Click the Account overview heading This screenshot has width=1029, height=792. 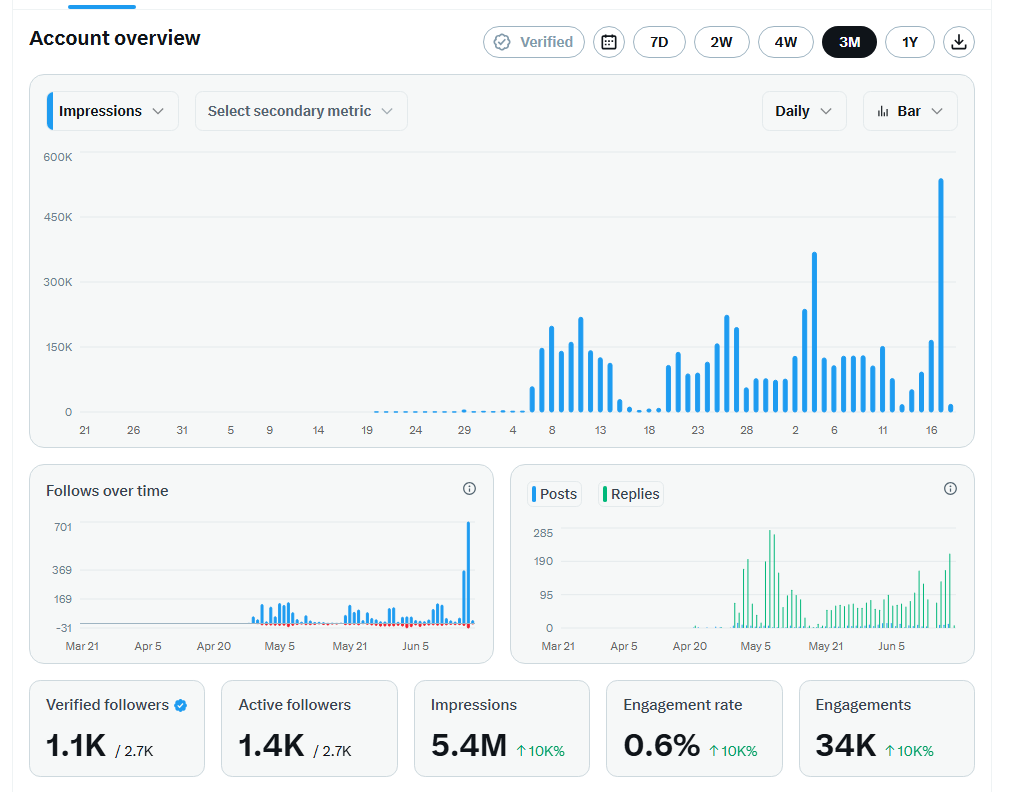click(x=115, y=38)
